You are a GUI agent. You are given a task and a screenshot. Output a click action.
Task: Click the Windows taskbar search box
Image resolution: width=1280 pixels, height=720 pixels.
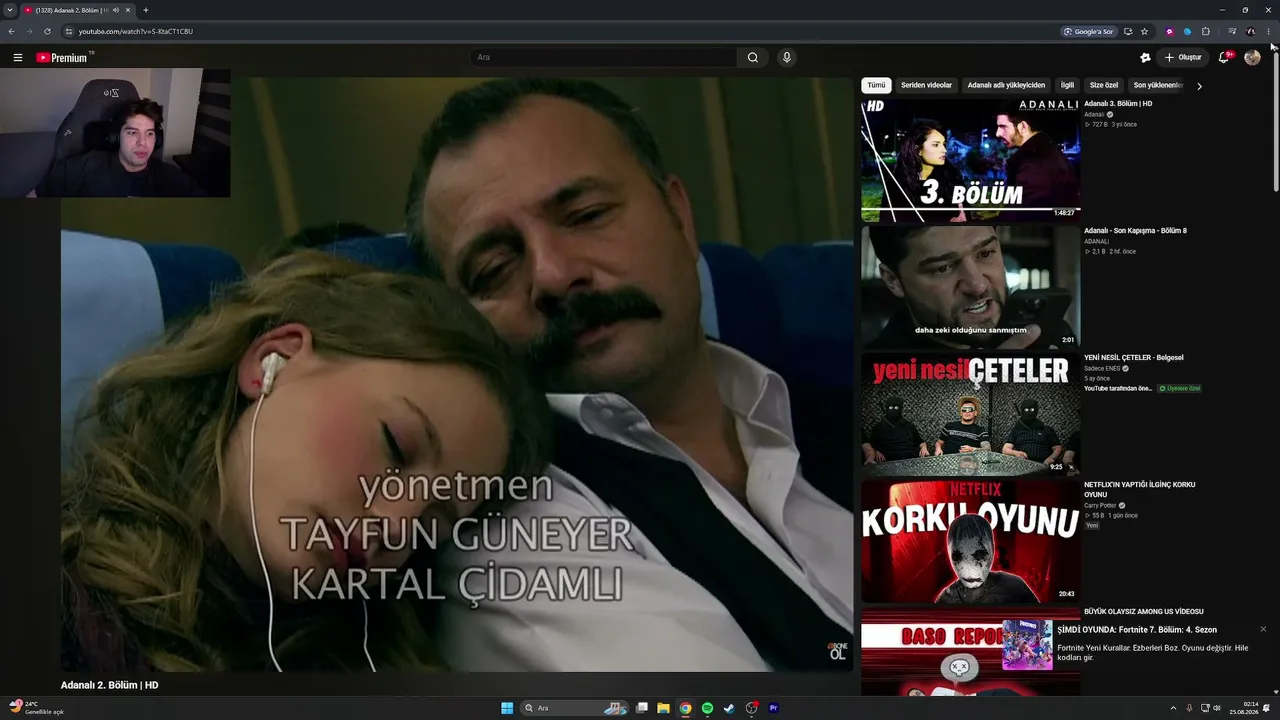coord(573,708)
